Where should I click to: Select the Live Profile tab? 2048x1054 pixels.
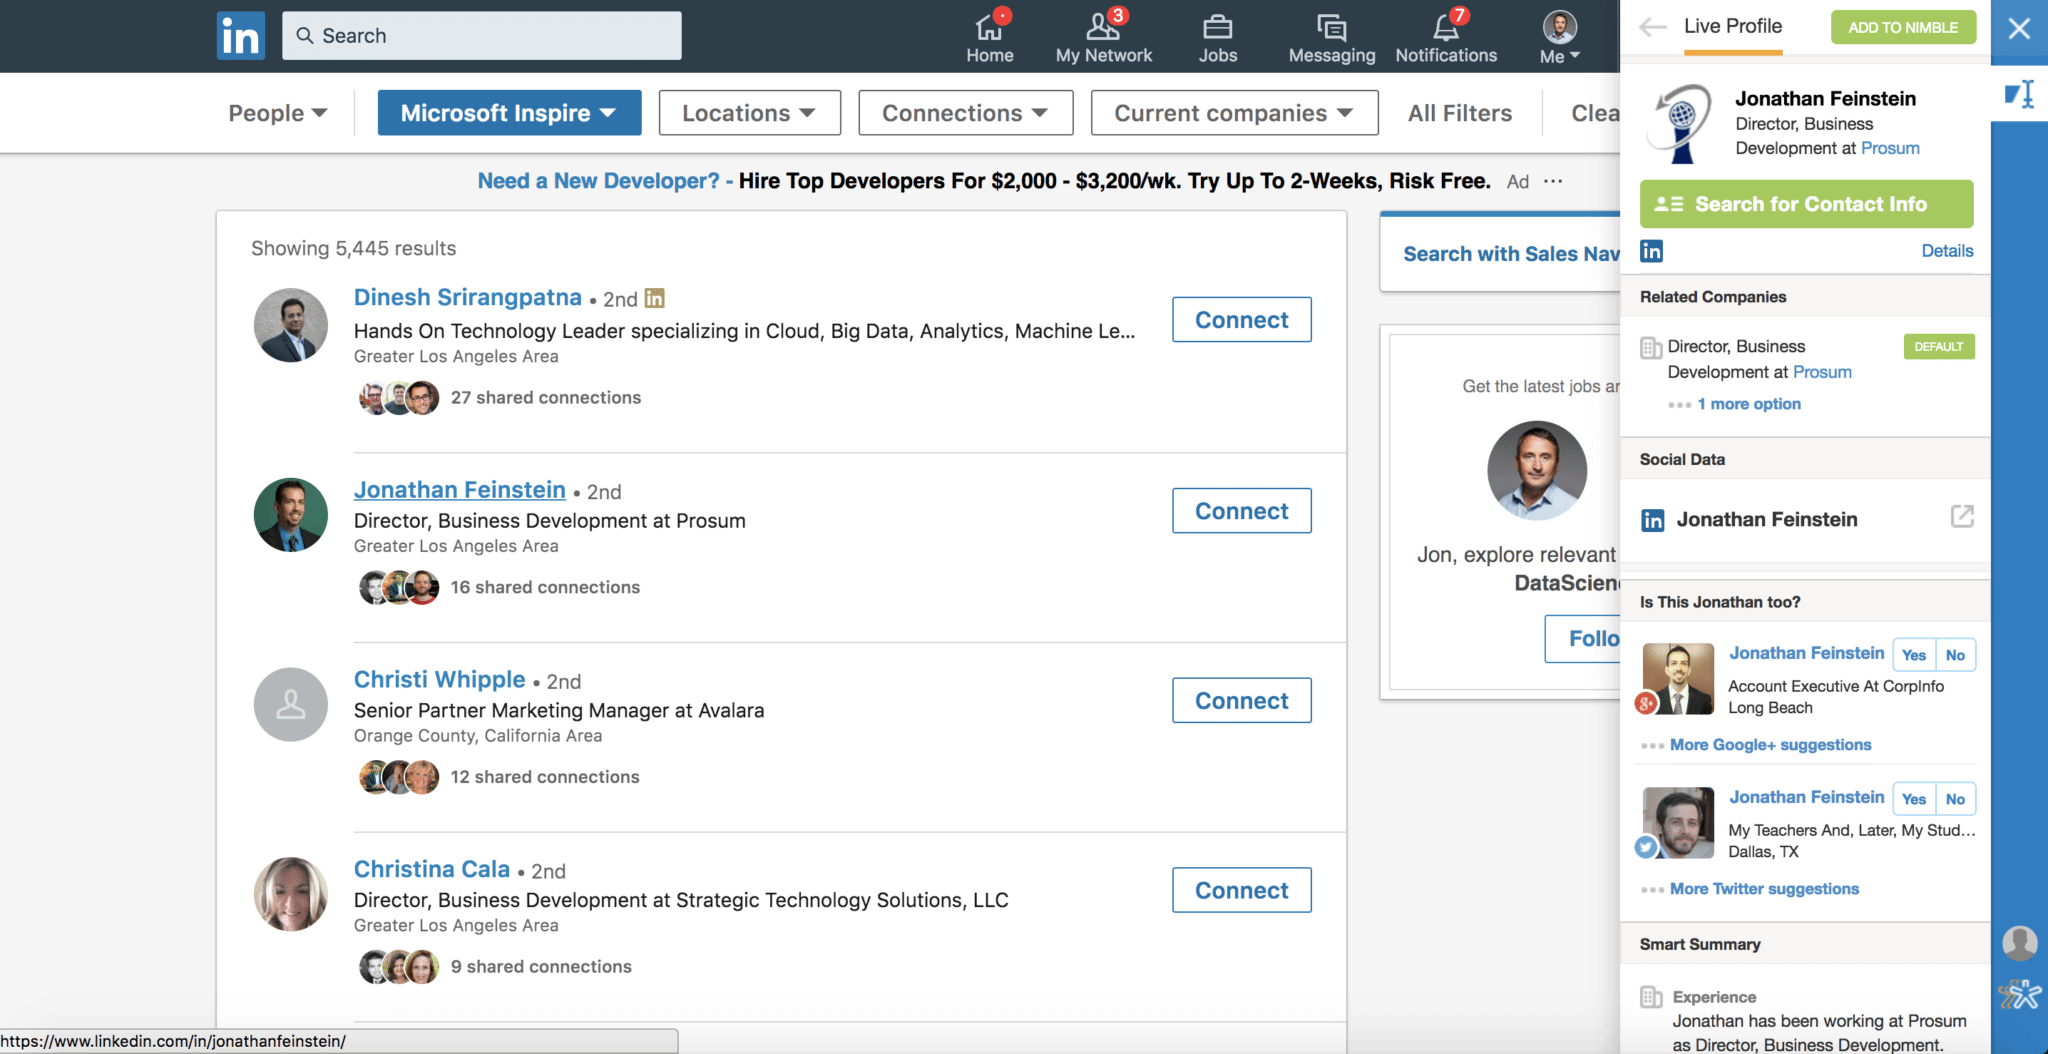coord(1732,27)
